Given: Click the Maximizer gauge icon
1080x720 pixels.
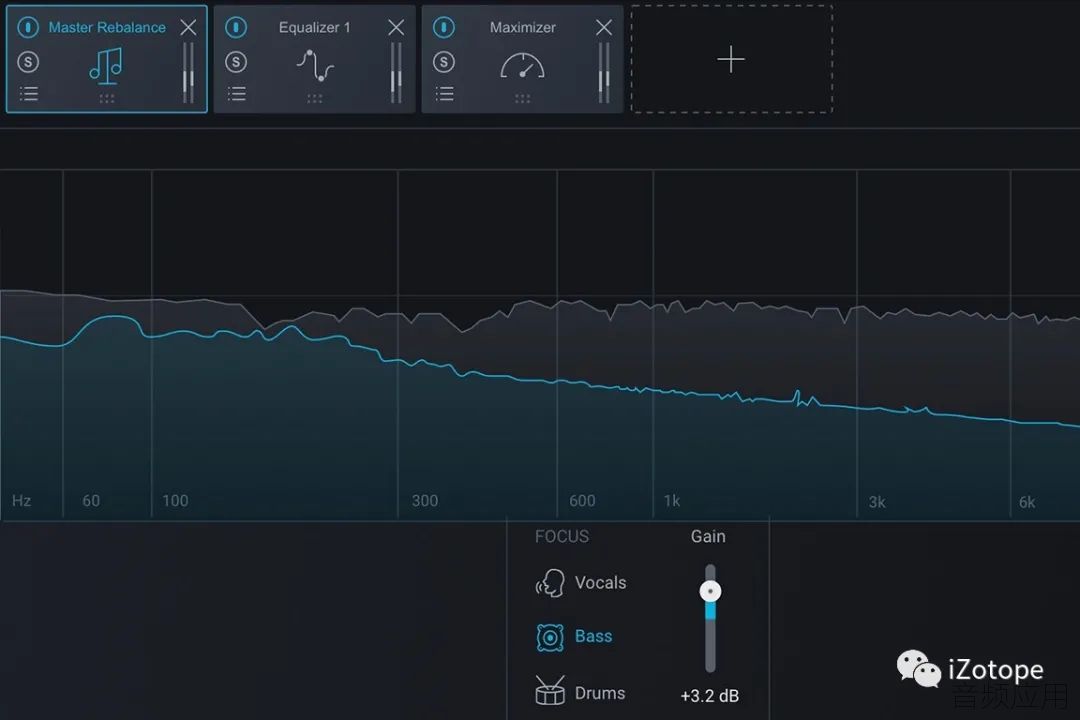Looking at the screenshot, I should [522, 66].
